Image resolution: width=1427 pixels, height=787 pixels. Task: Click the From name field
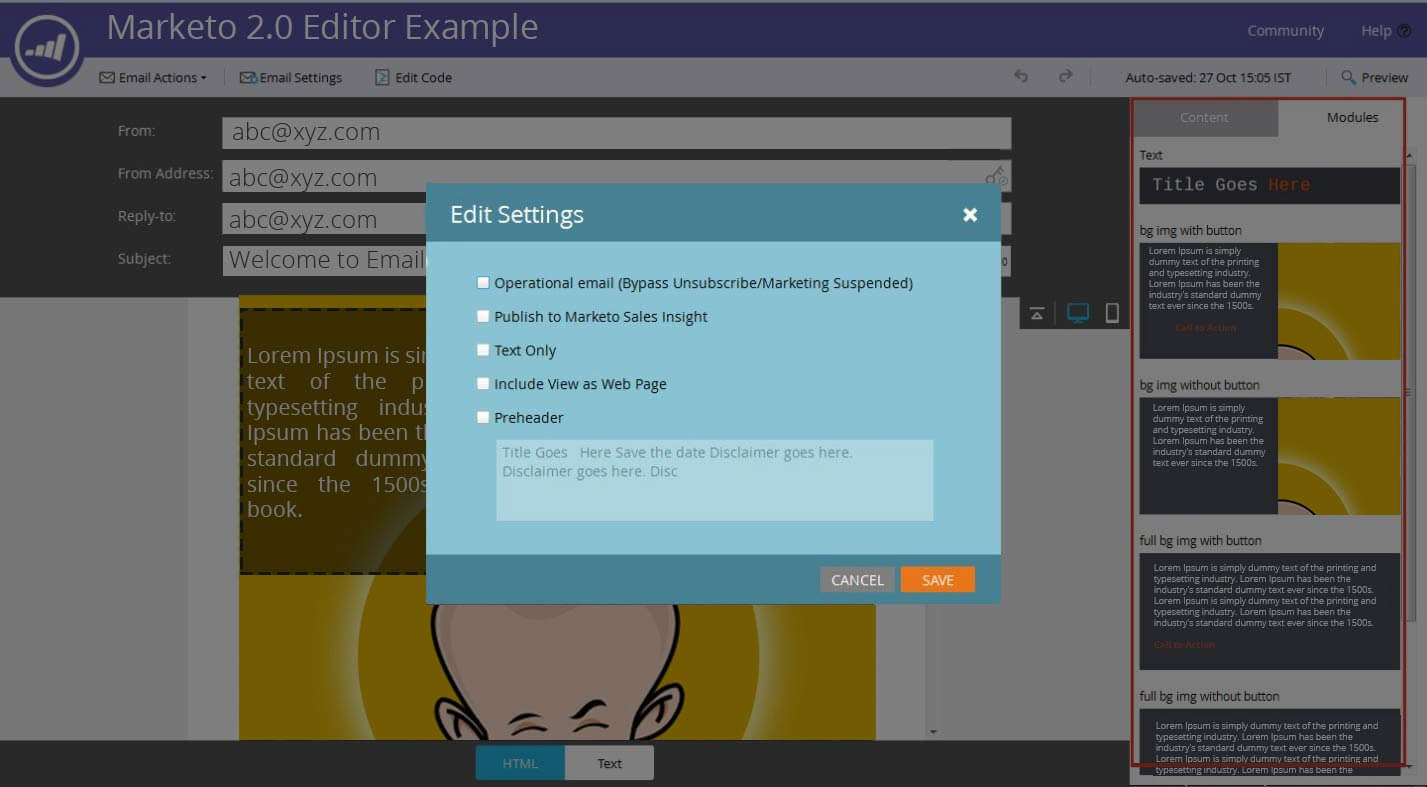[x=616, y=132]
